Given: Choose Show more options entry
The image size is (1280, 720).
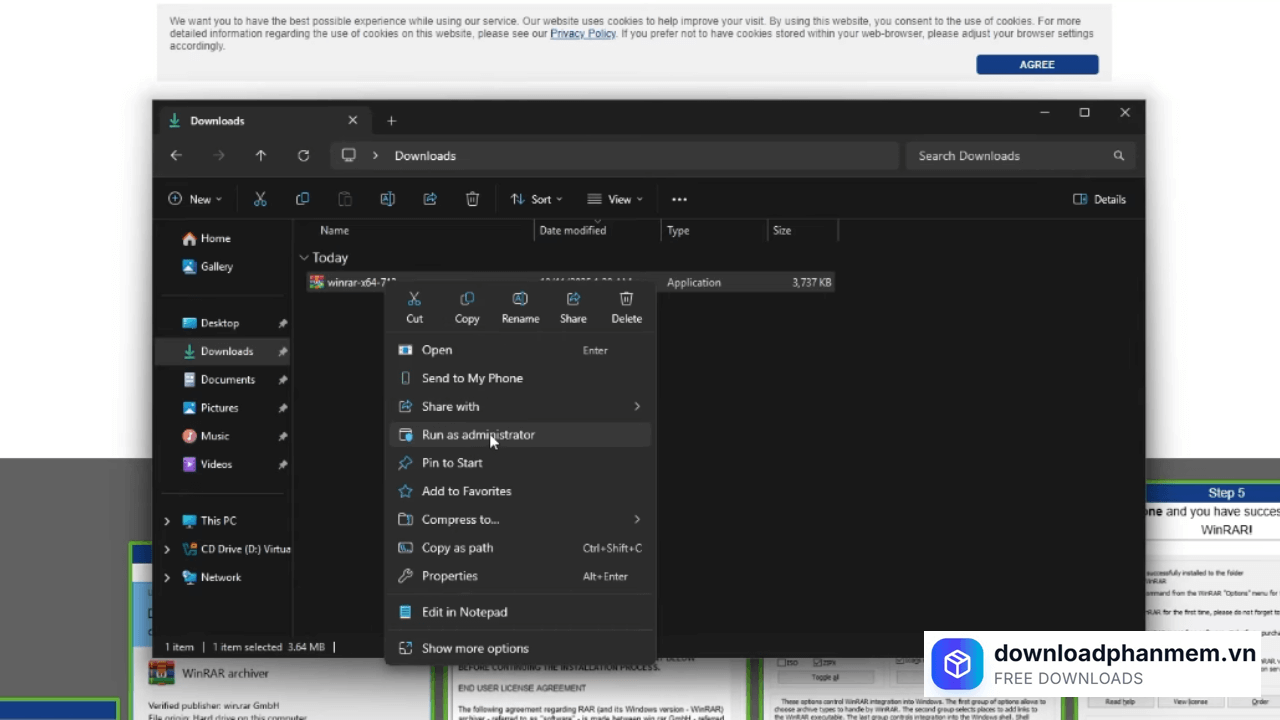Looking at the screenshot, I should 475,648.
